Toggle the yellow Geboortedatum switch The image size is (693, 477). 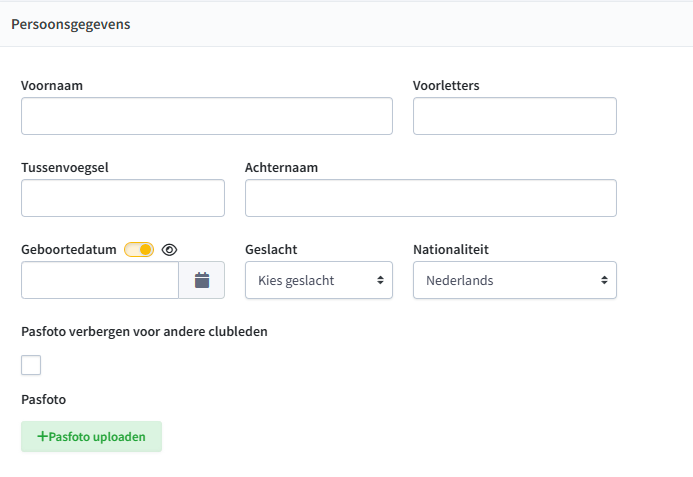click(139, 250)
